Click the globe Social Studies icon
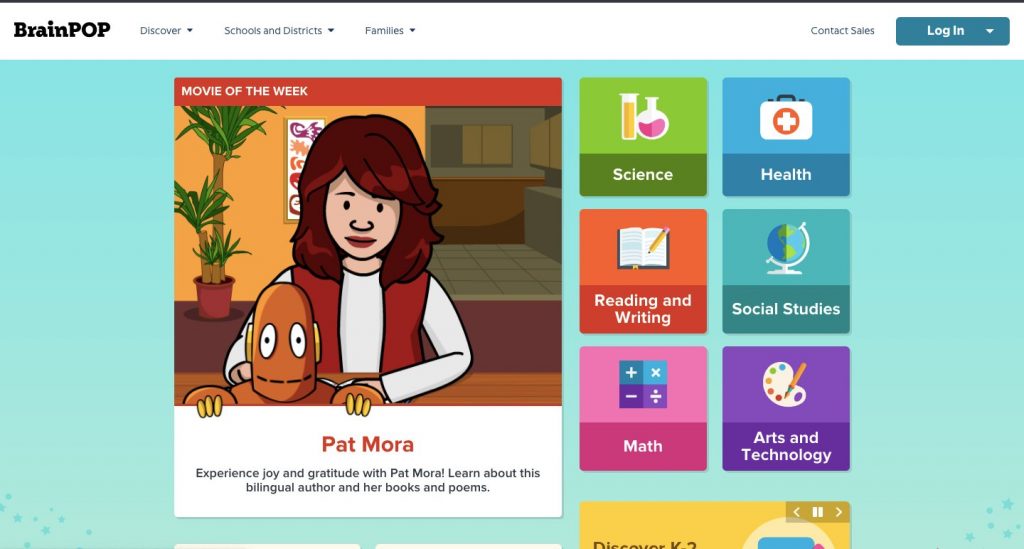 point(787,248)
